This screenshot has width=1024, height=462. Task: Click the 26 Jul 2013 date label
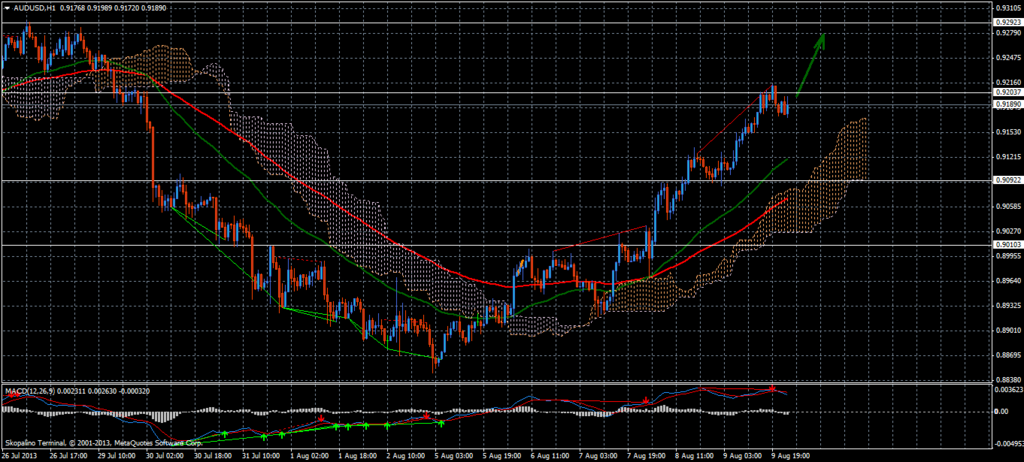tap(22, 453)
